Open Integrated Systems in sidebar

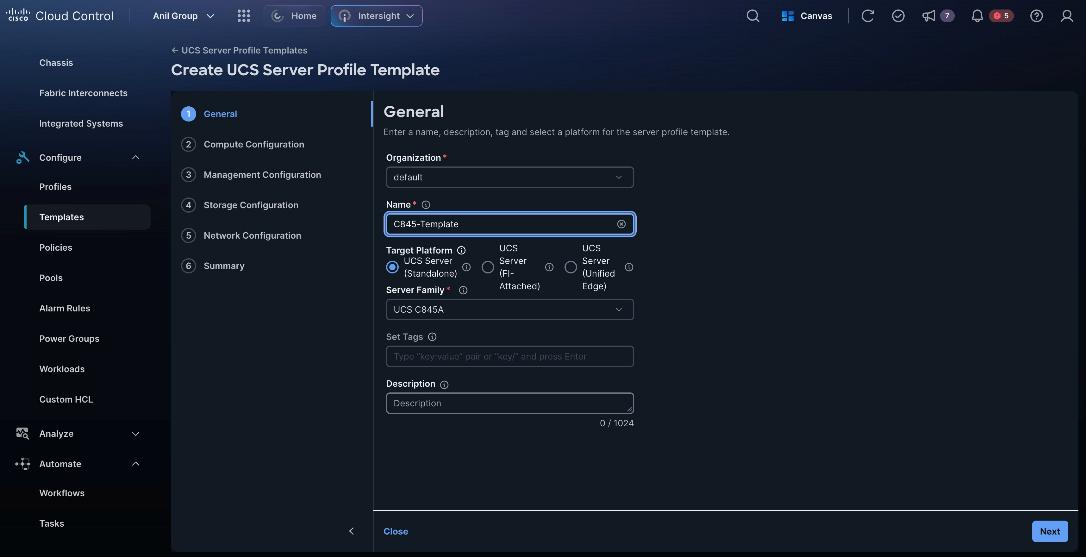[81, 124]
